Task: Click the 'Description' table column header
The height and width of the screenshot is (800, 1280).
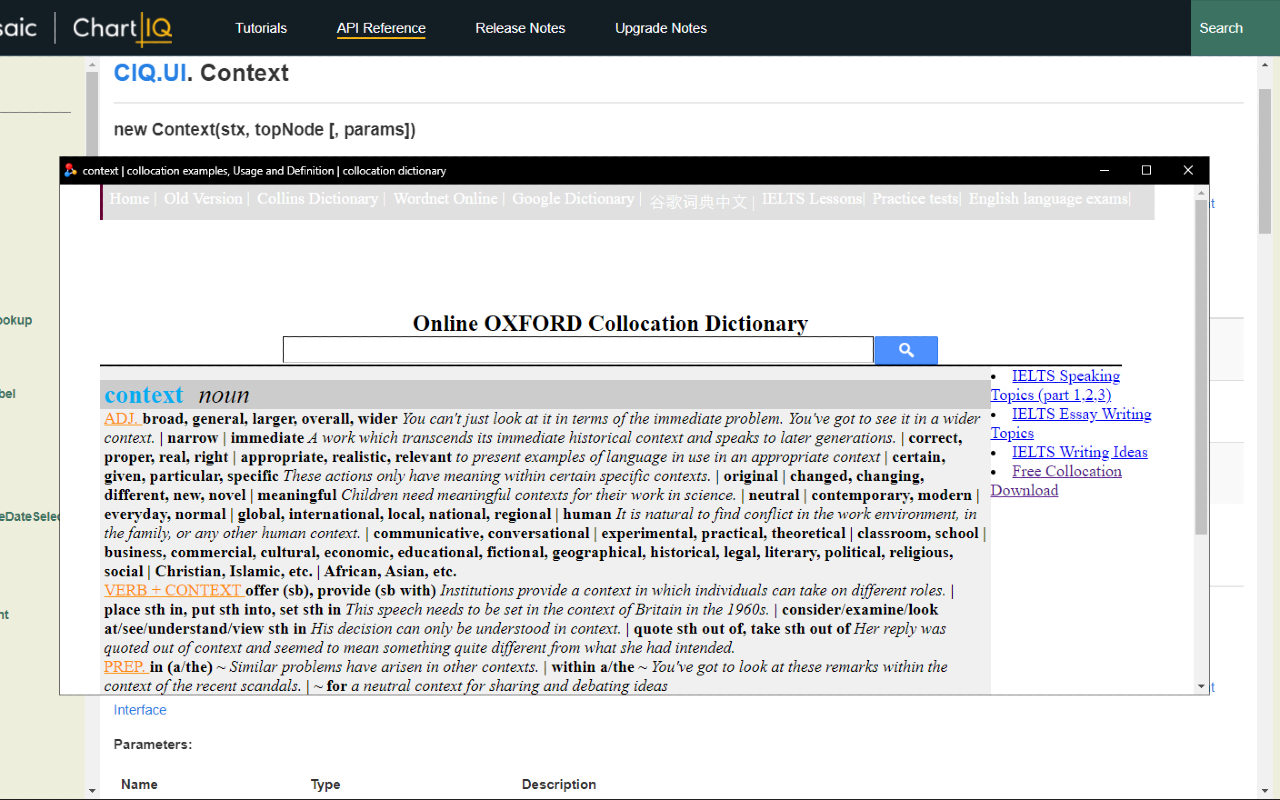Action: click(x=559, y=784)
